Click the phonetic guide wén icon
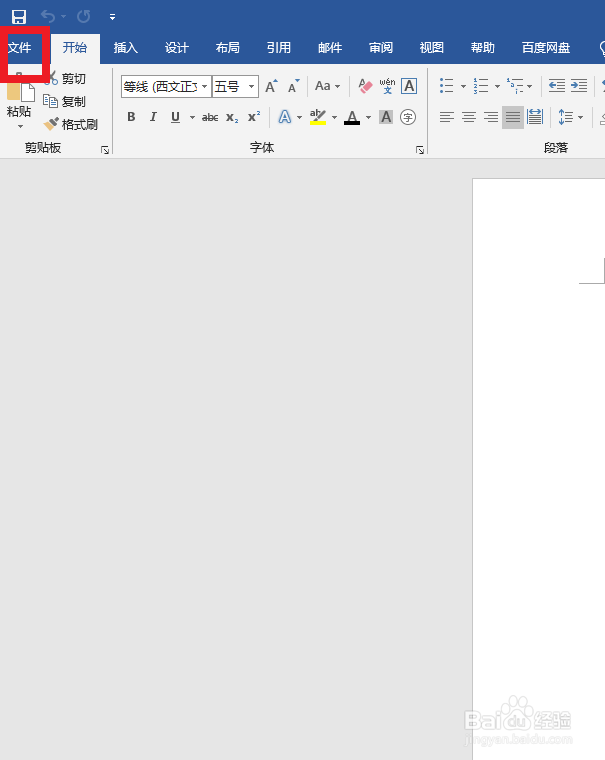Viewport: 605px width, 760px height. [x=387, y=86]
